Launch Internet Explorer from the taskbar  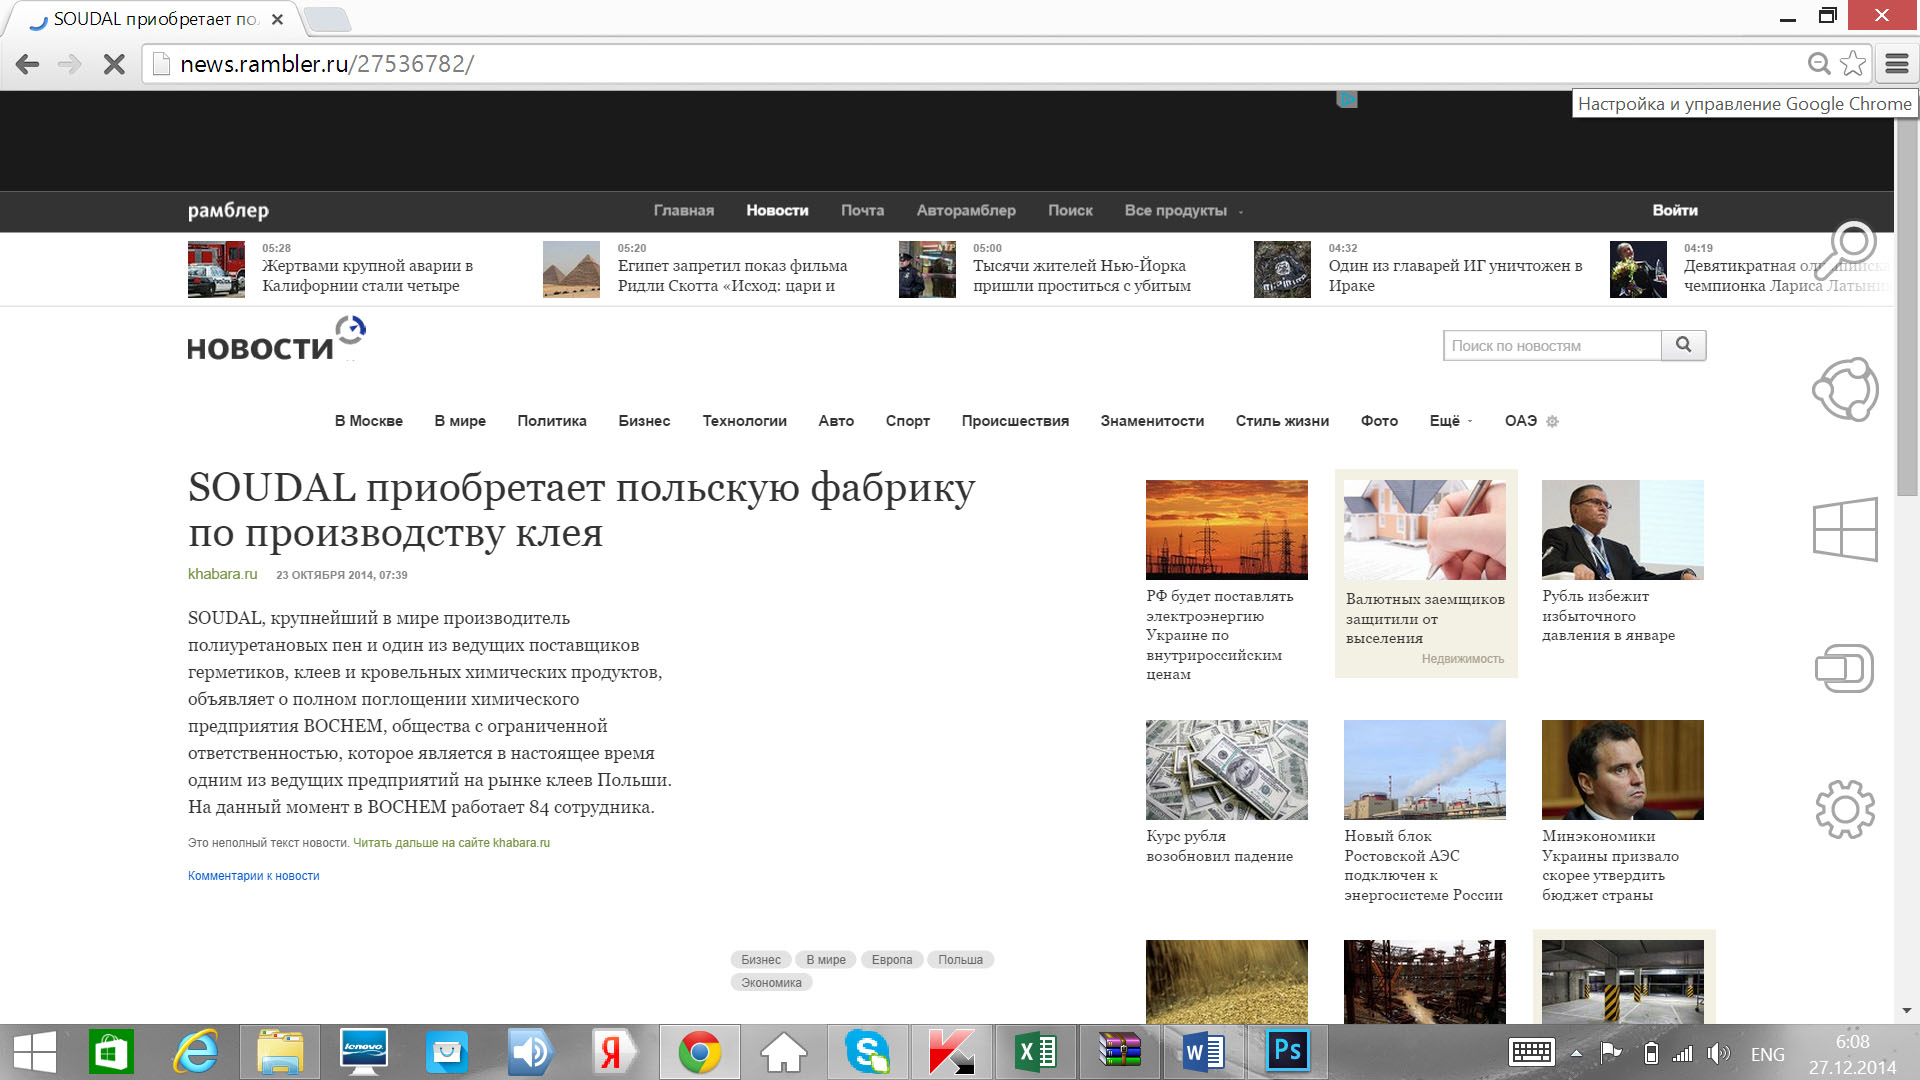tap(196, 1052)
